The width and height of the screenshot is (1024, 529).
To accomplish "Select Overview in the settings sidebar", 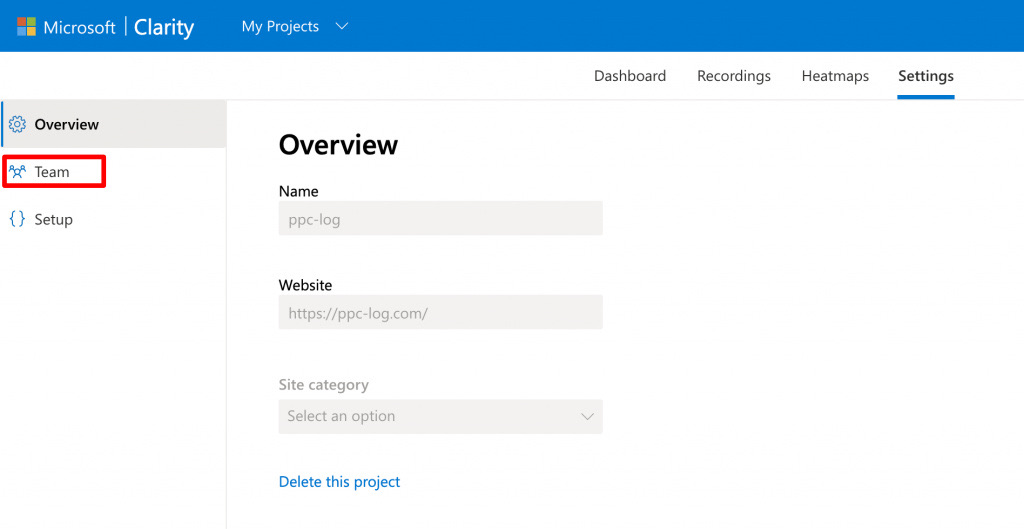I will (x=113, y=124).
